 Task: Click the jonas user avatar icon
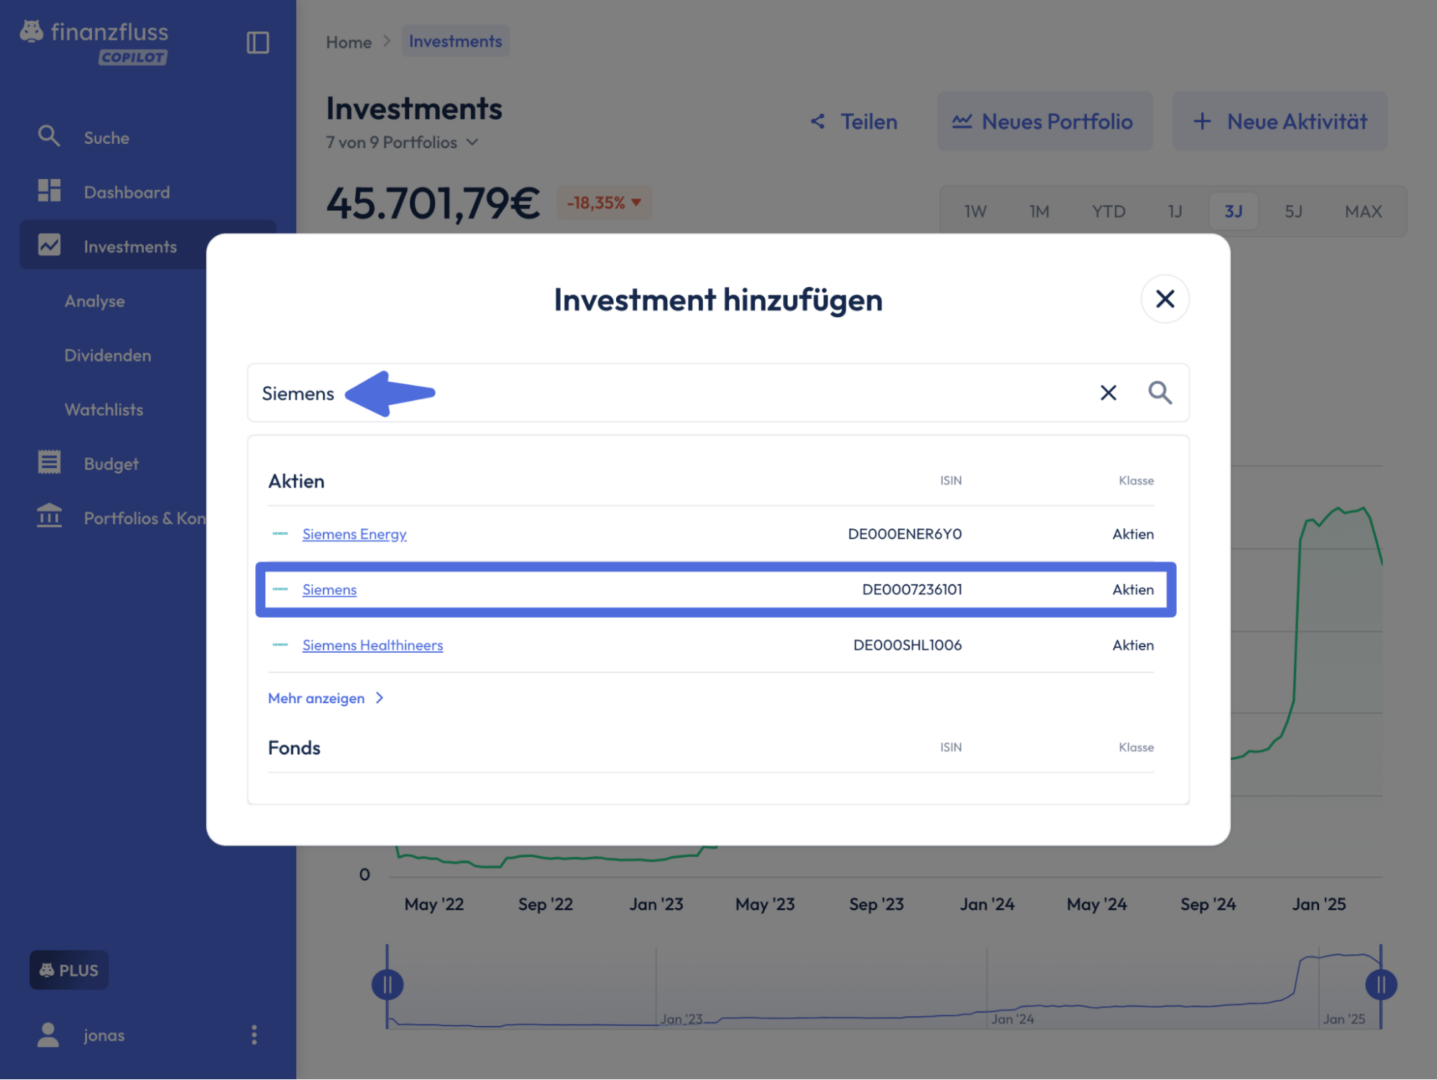[x=48, y=1034]
